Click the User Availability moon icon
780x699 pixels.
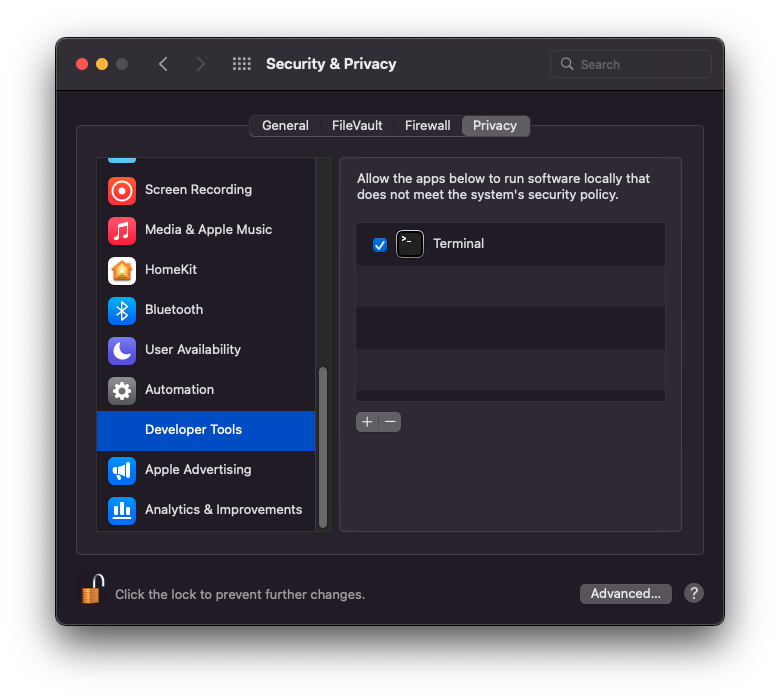point(122,350)
